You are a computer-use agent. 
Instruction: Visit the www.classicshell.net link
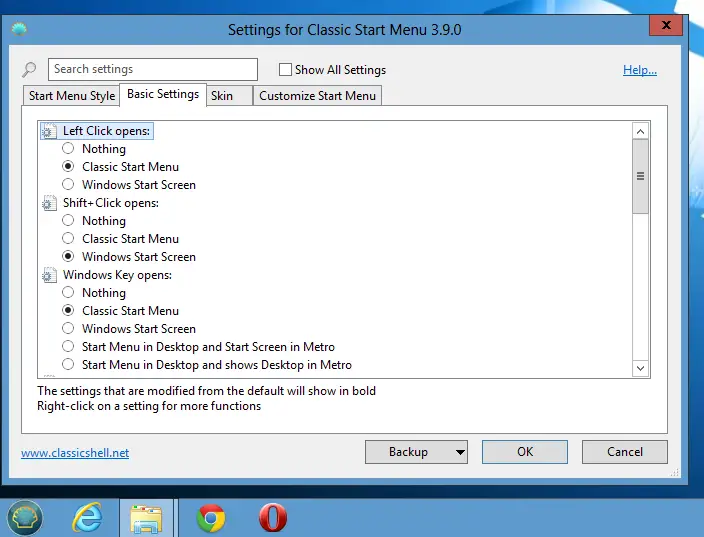75,453
